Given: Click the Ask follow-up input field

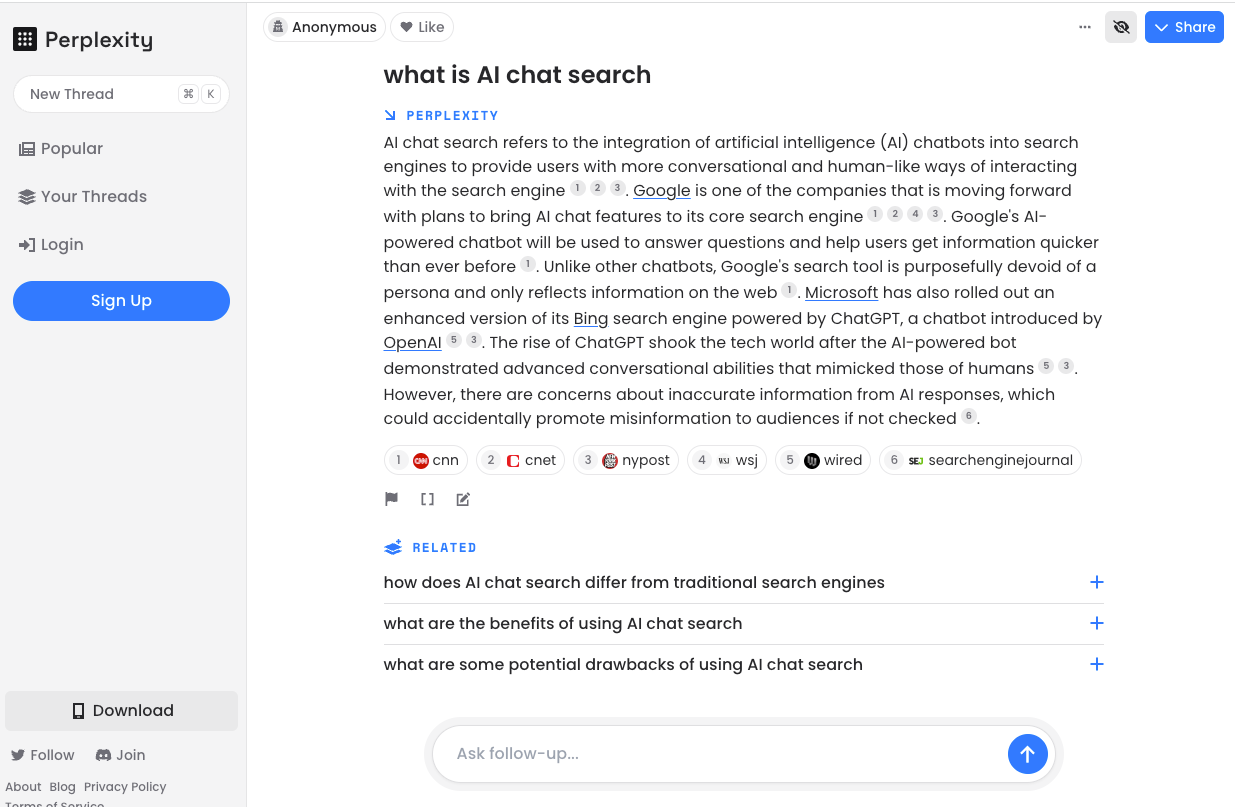Looking at the screenshot, I should (x=700, y=753).
